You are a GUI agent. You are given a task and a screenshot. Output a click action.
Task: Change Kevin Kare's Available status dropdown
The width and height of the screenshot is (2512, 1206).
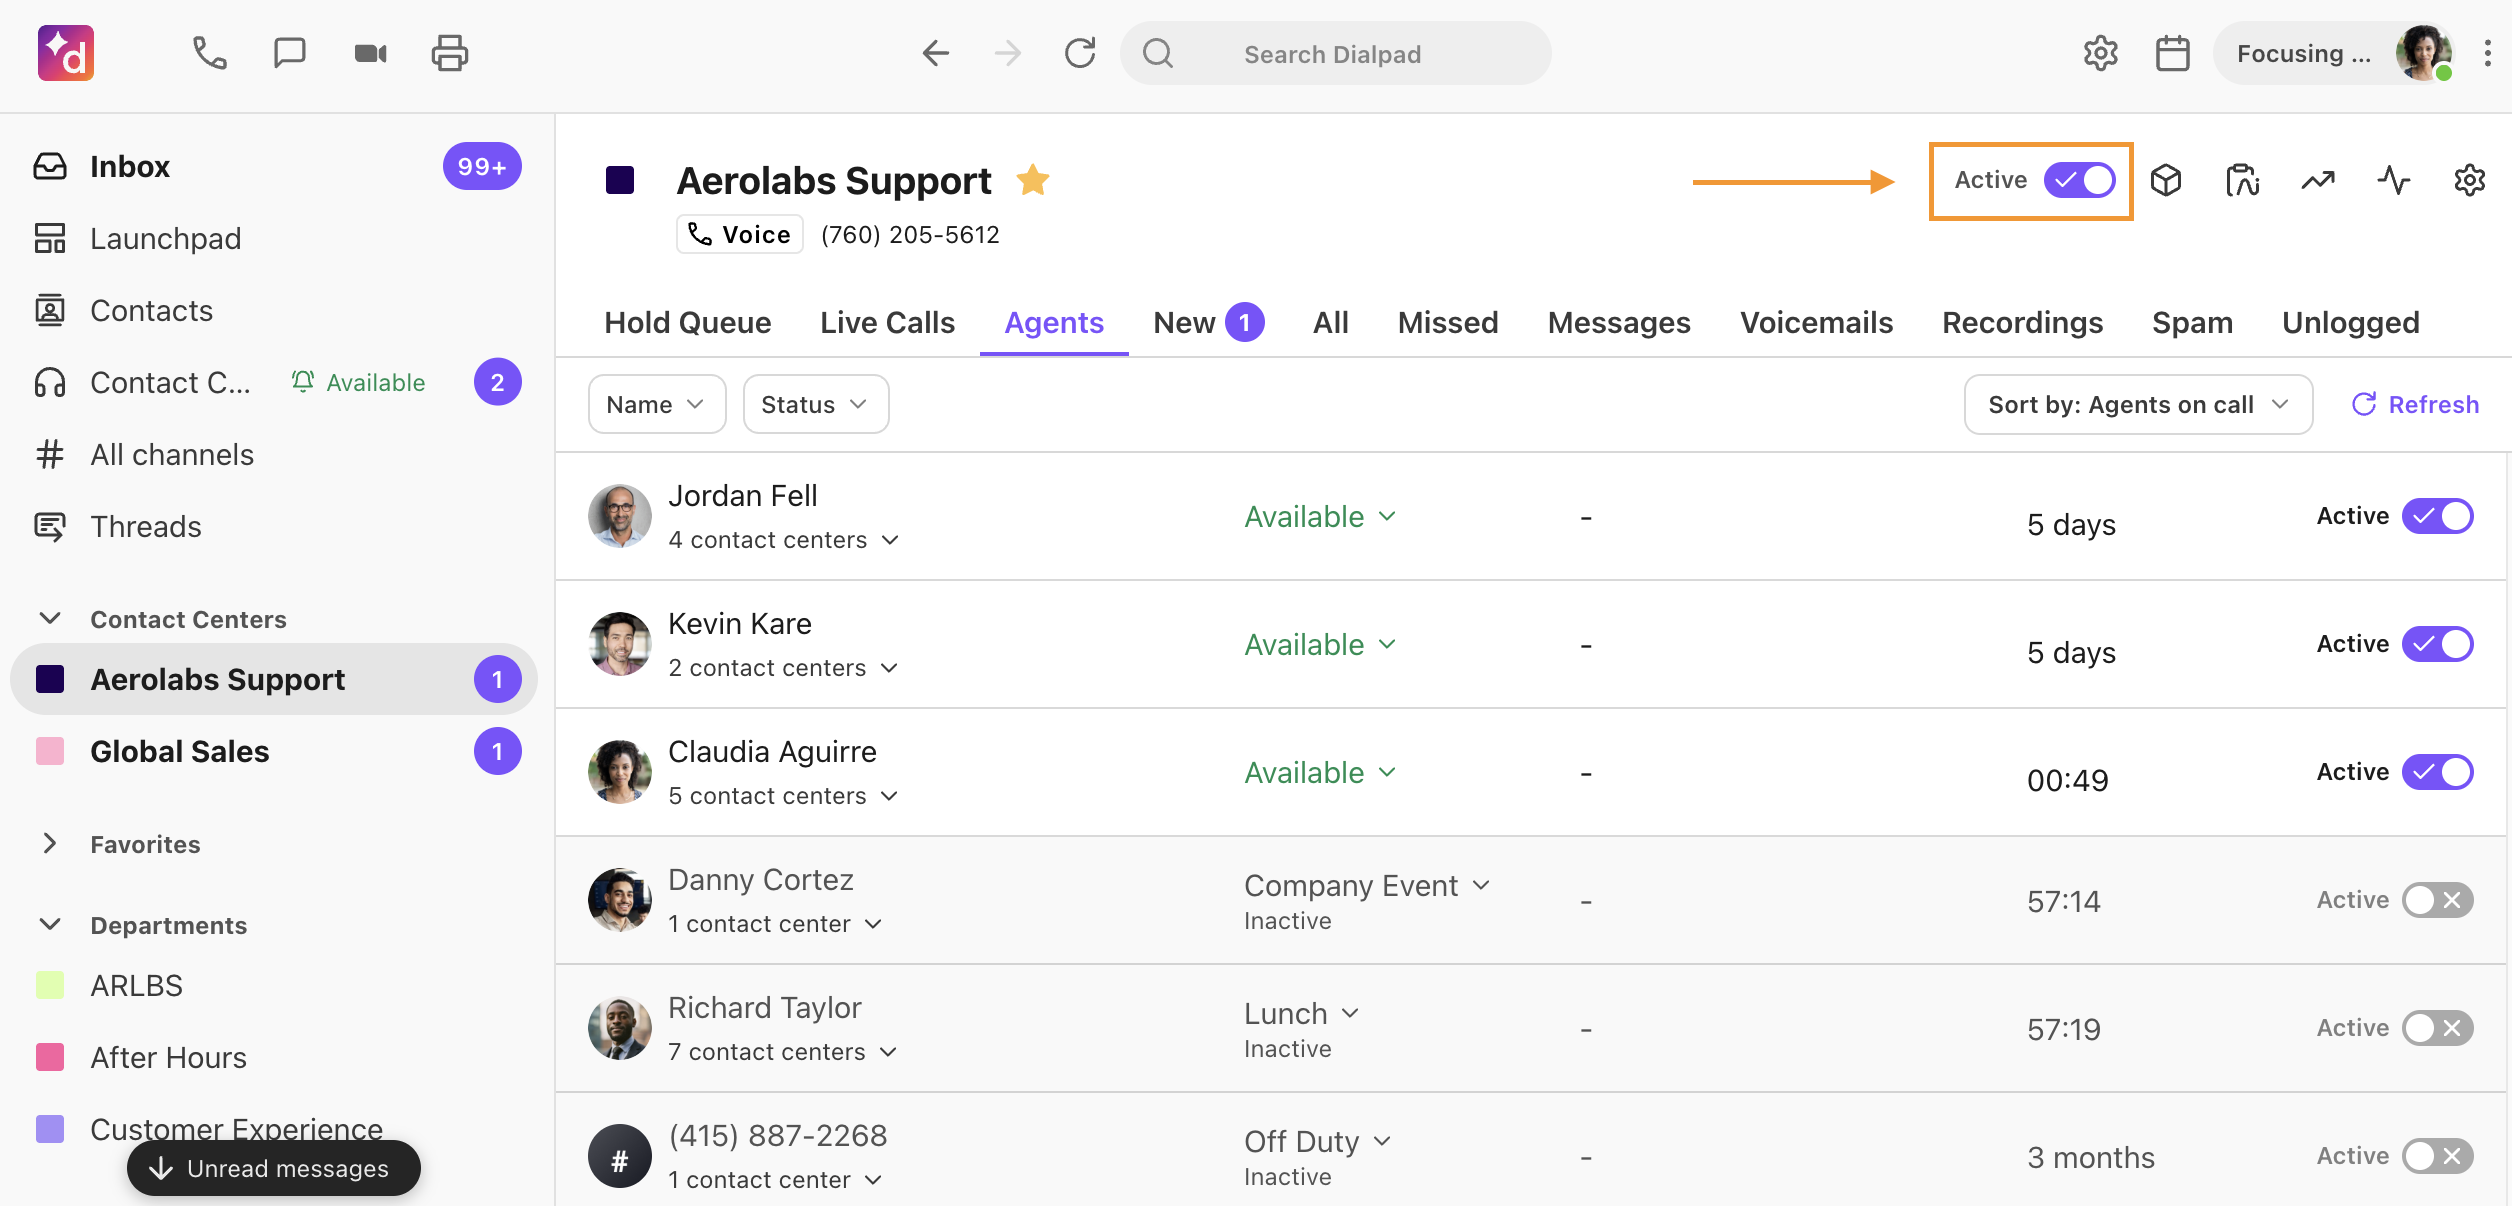click(x=1320, y=644)
